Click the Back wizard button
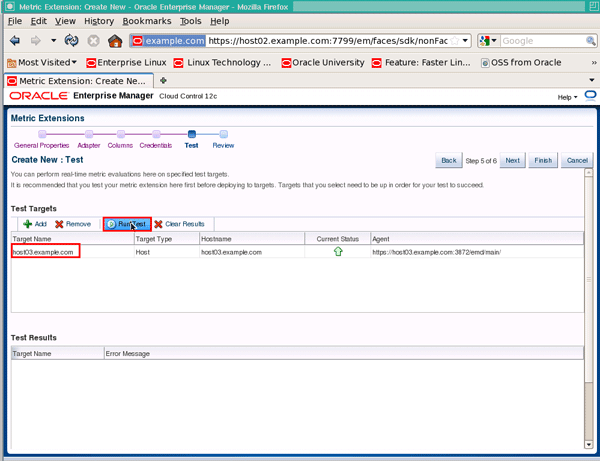This screenshot has width=600, height=461. pyautogui.click(x=449, y=160)
